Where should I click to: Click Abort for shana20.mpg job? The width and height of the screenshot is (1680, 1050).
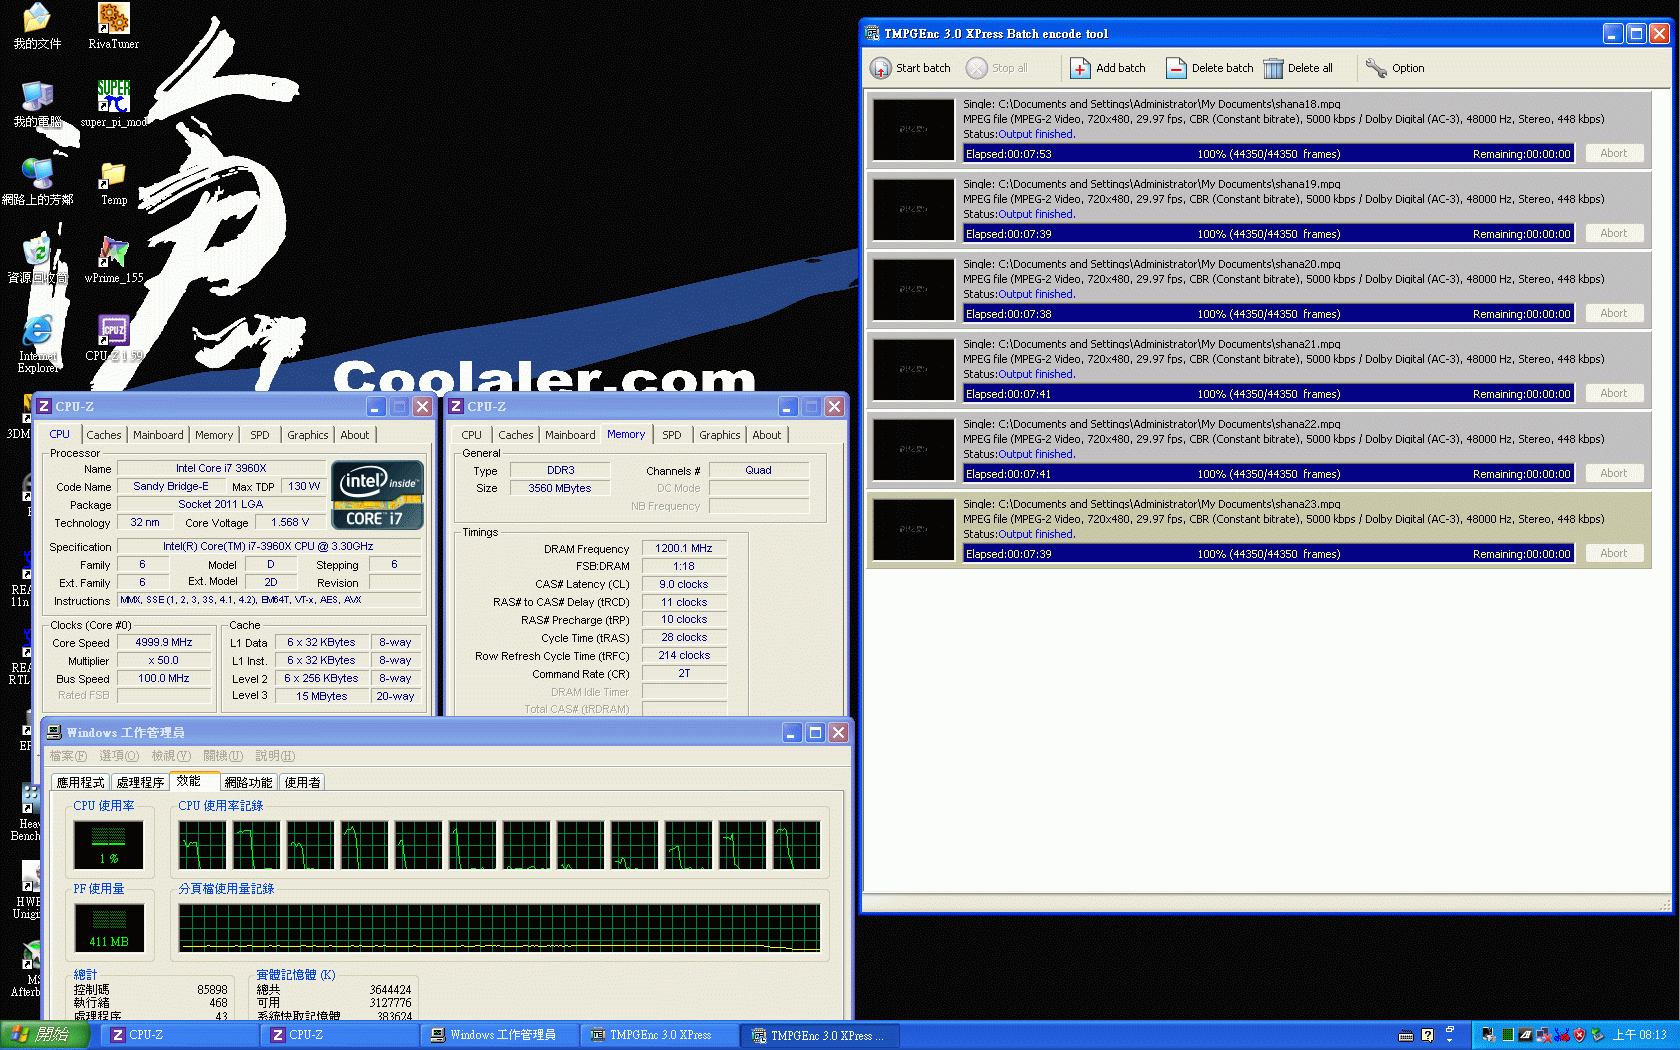pos(1614,313)
